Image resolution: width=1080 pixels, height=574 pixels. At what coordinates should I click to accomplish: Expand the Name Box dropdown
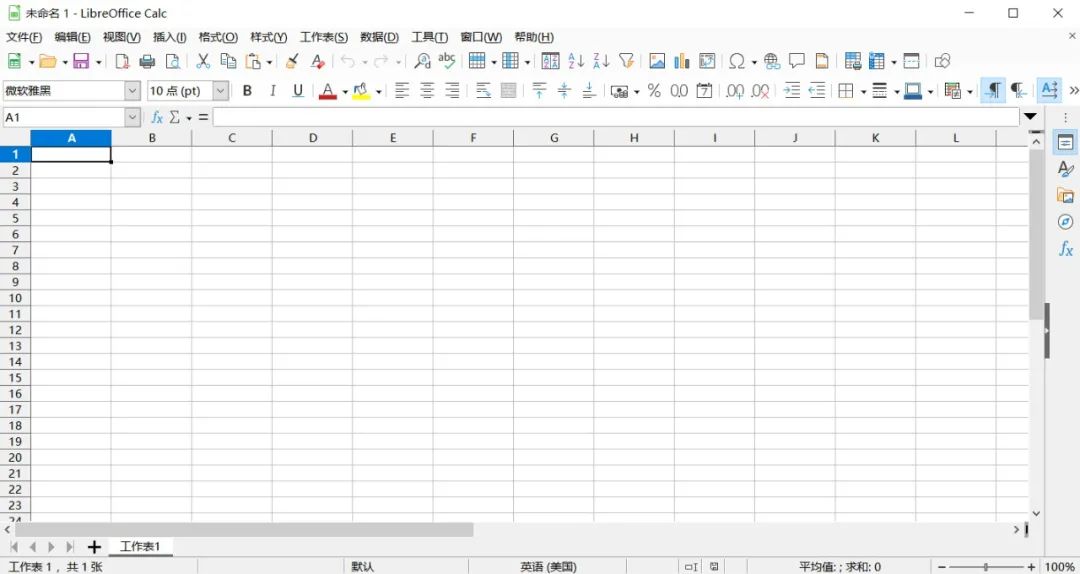click(132, 117)
